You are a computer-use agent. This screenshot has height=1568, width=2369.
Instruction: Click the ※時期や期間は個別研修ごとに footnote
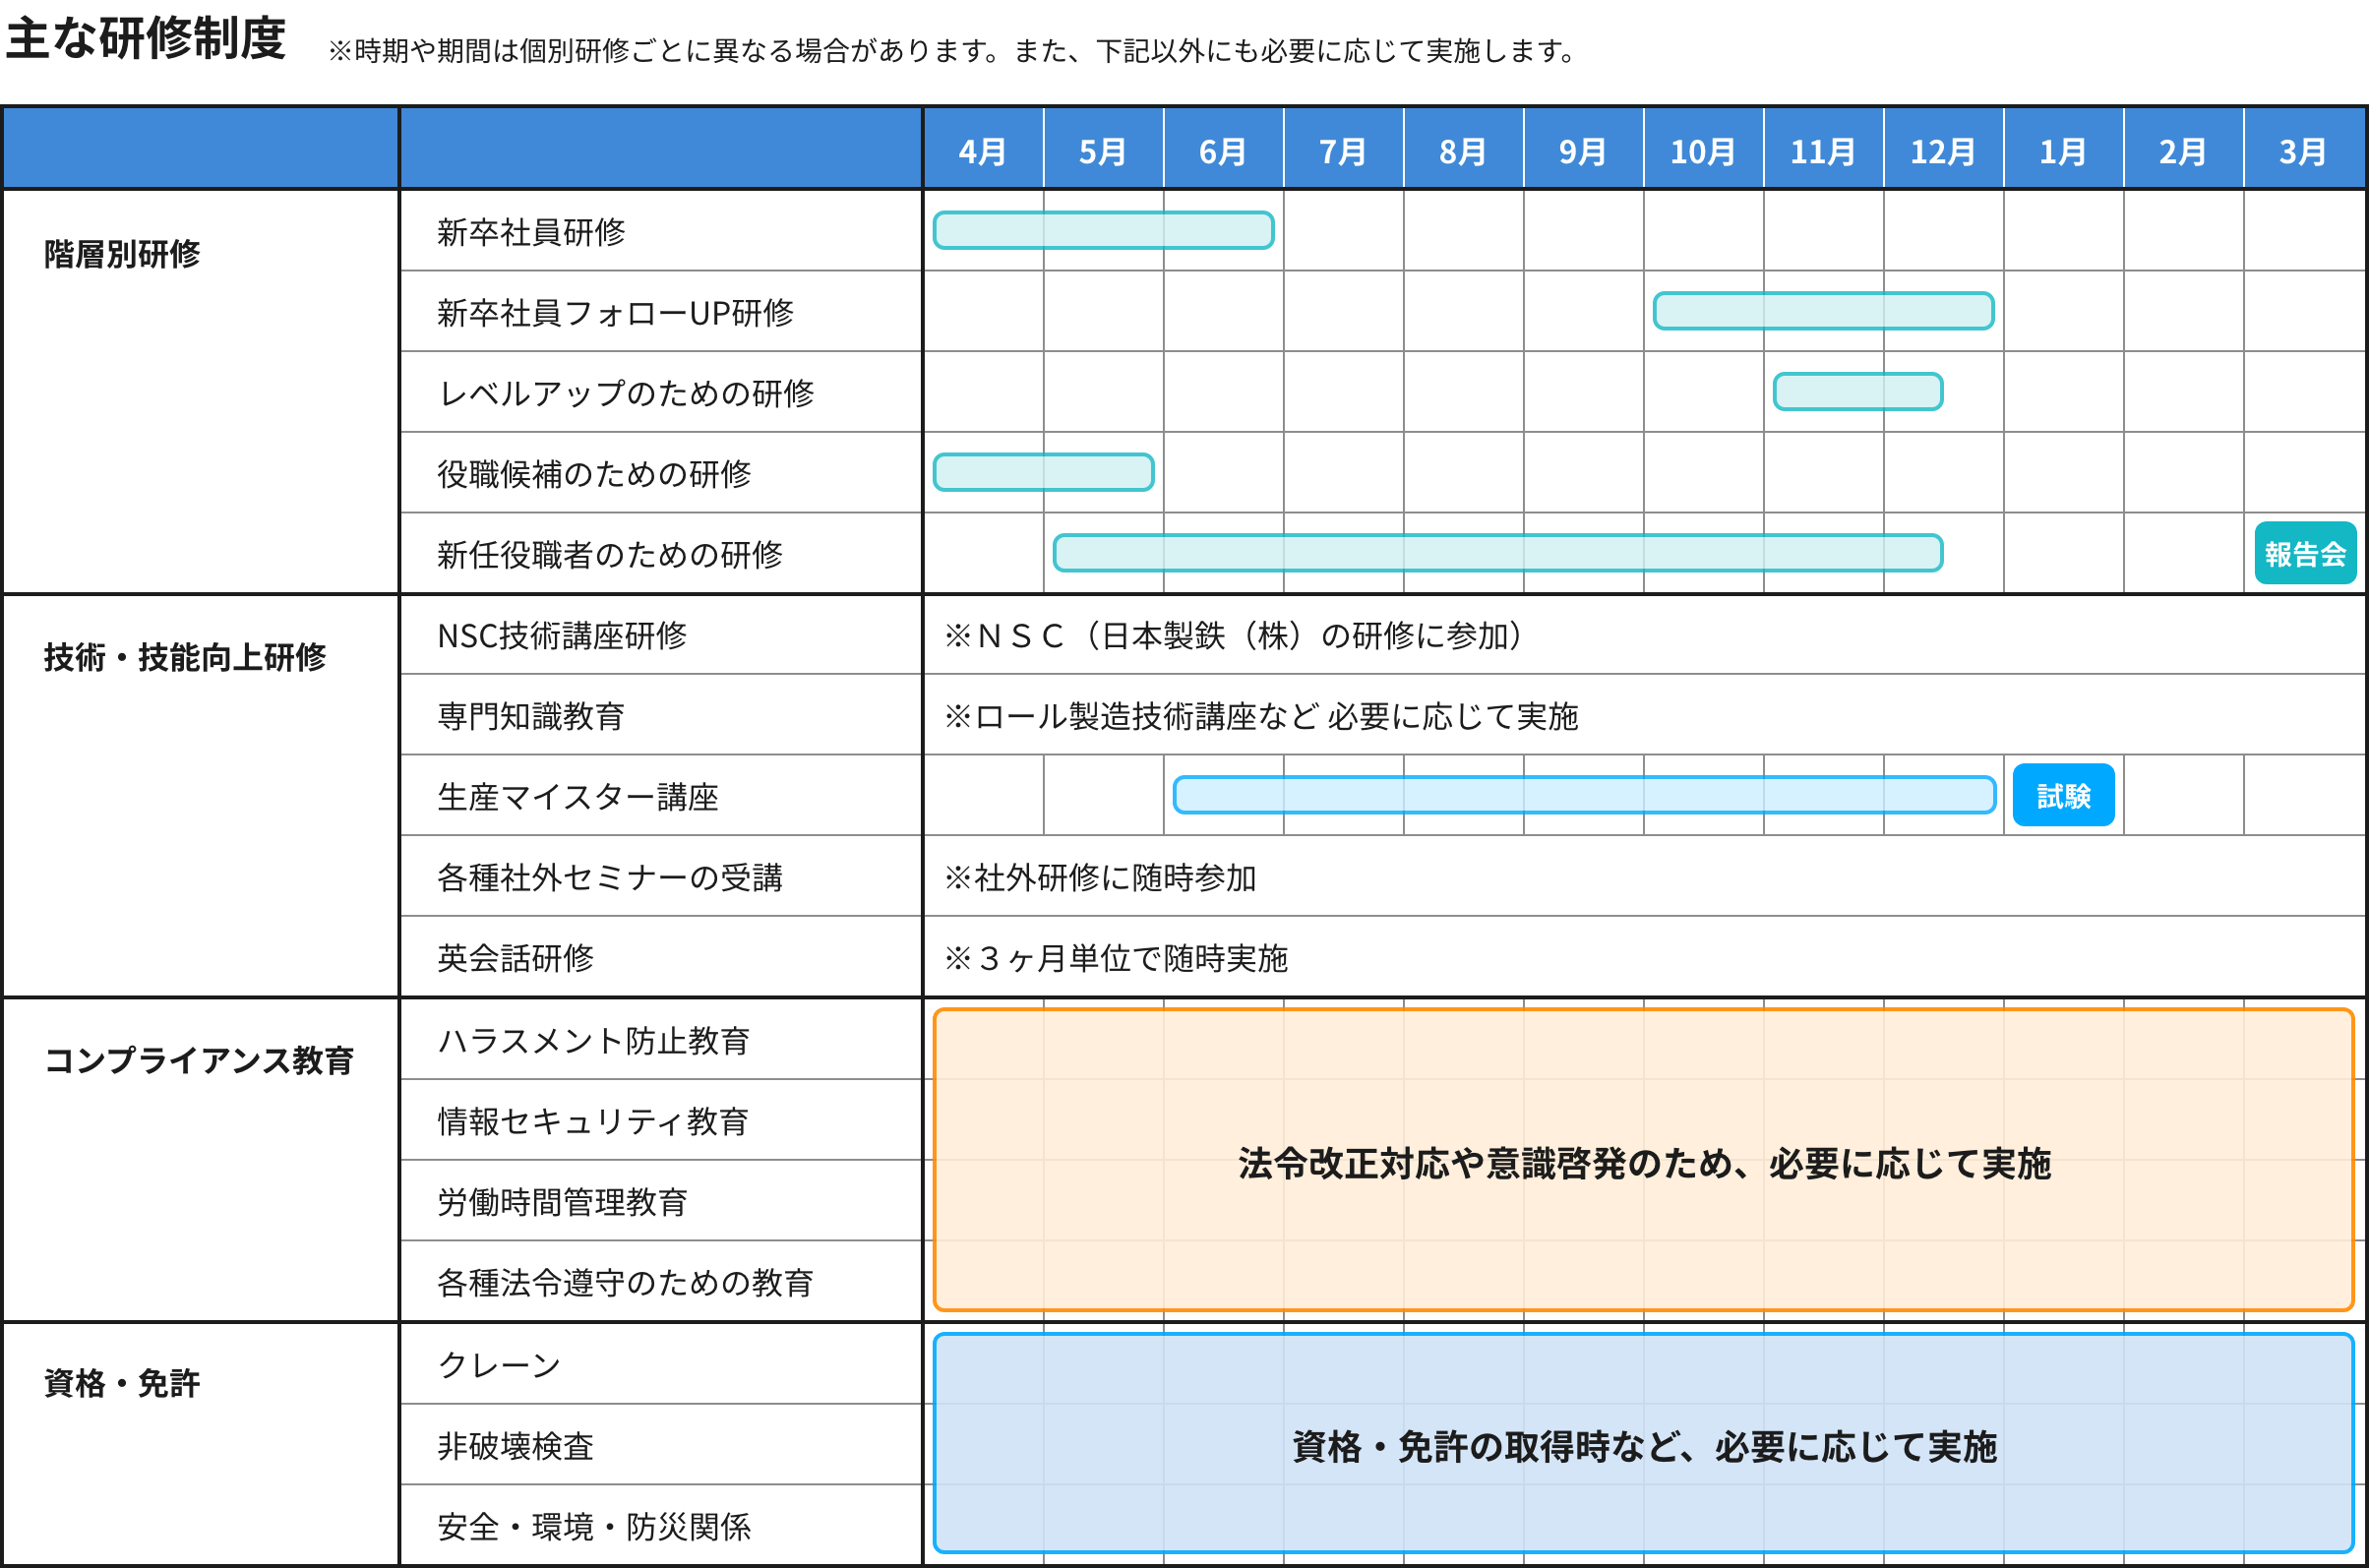point(953,50)
